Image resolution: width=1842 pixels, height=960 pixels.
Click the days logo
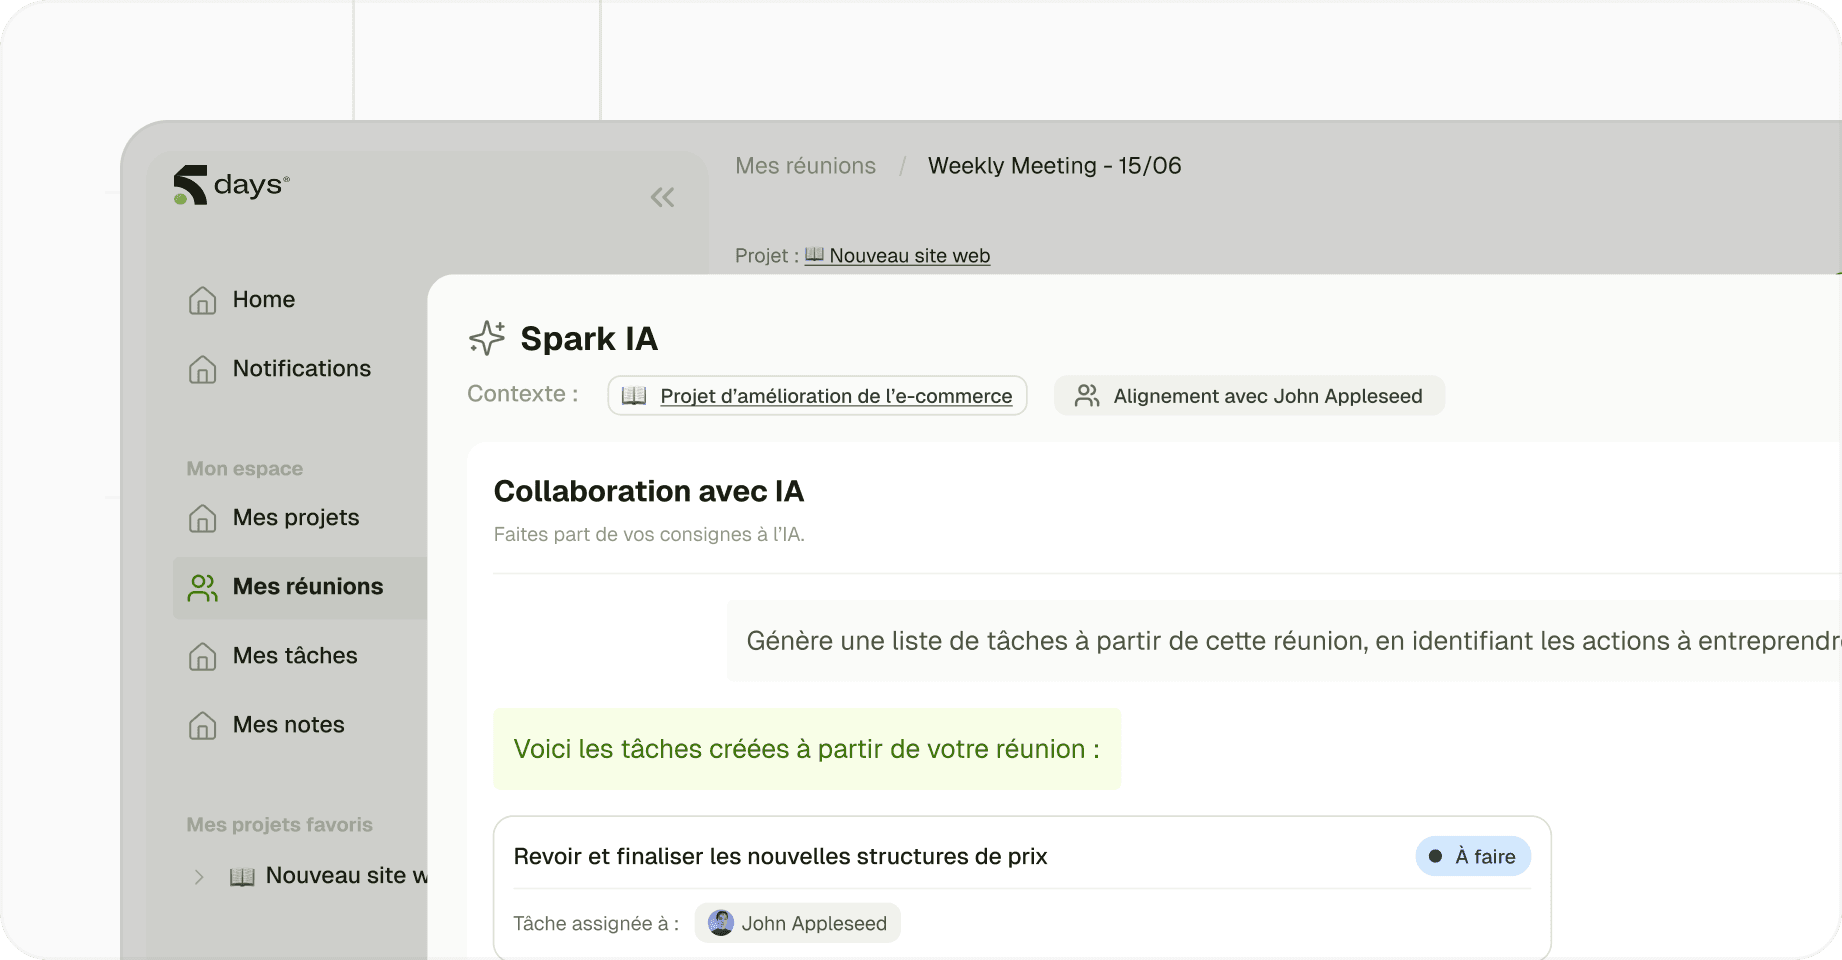click(232, 185)
